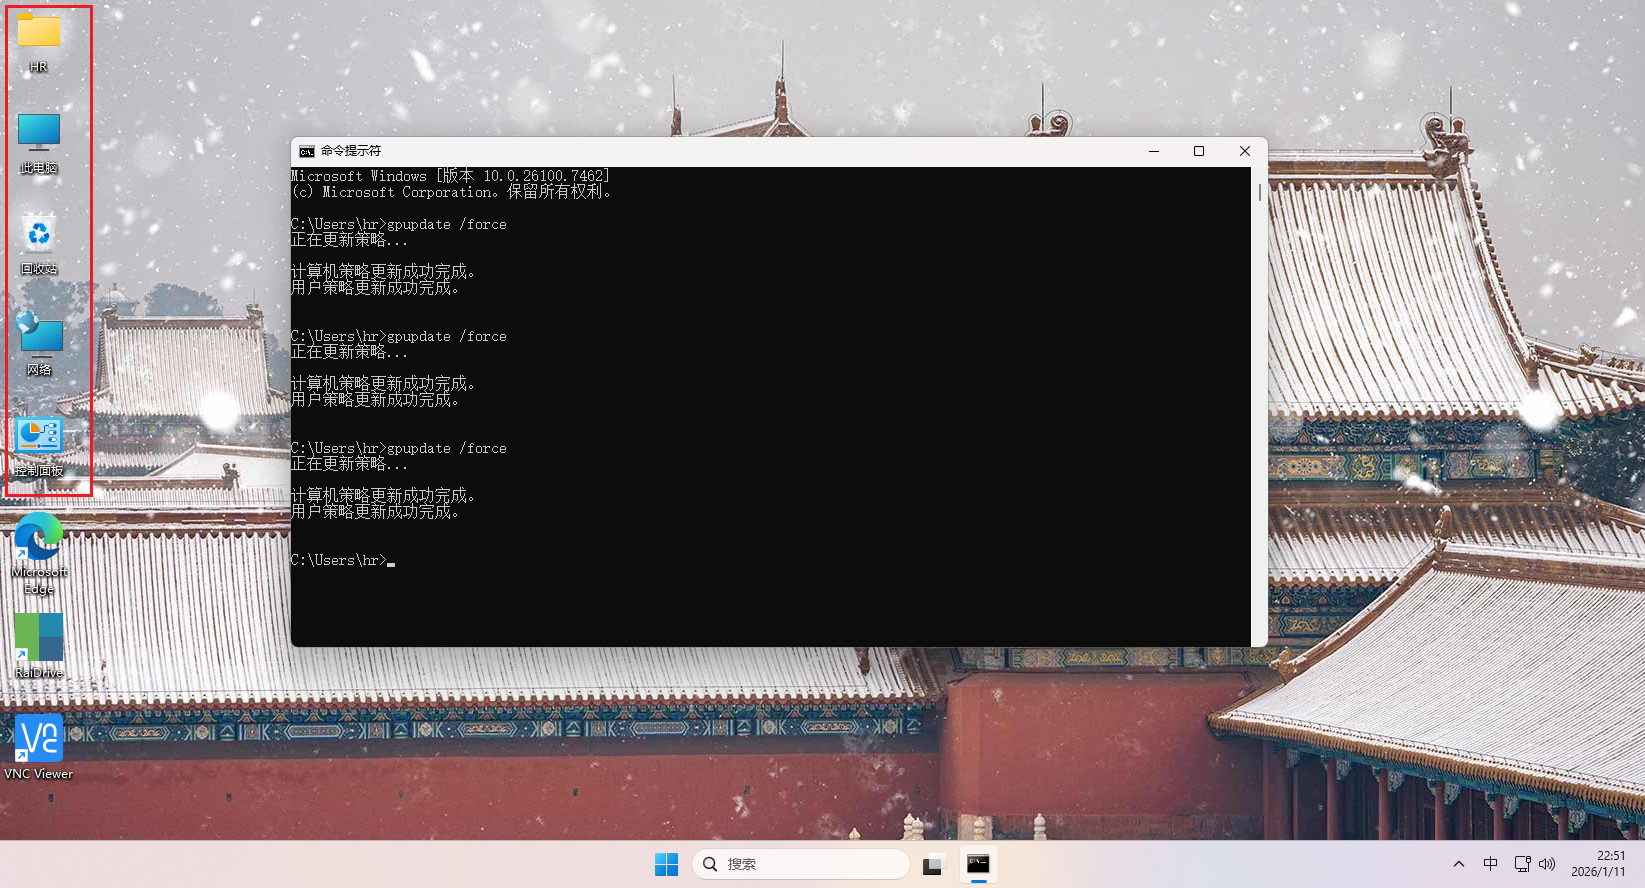
Task: Select the 控制面板 control panel icon
Action: [x=39, y=447]
